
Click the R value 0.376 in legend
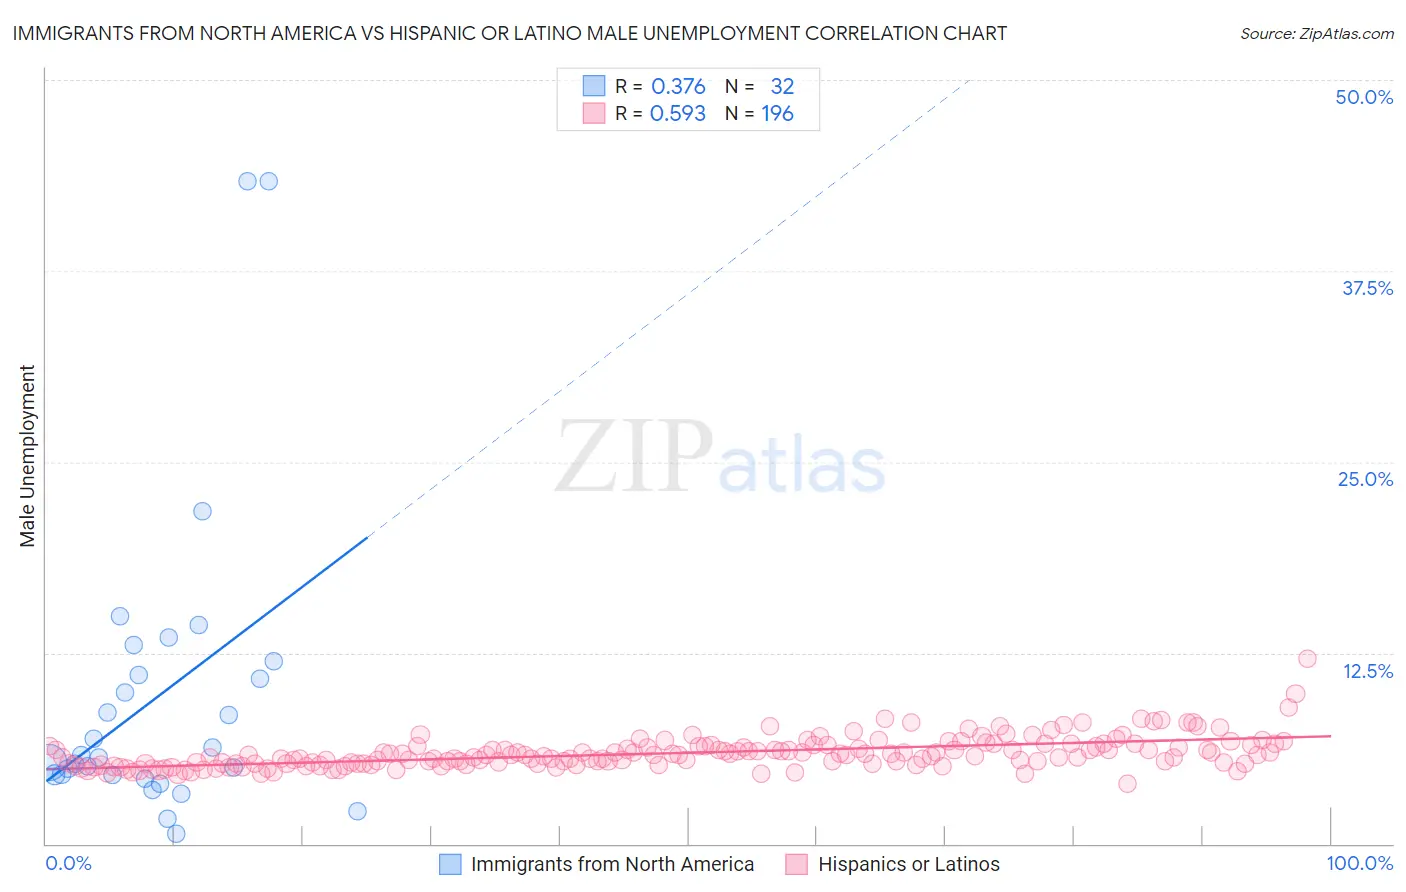[x=678, y=86]
